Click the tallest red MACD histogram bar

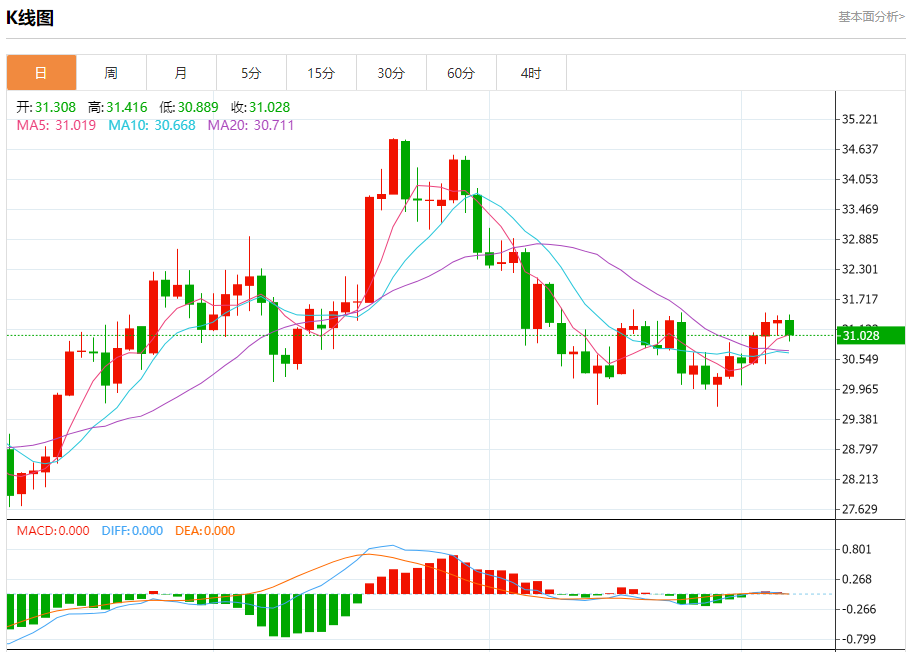pyautogui.click(x=454, y=575)
